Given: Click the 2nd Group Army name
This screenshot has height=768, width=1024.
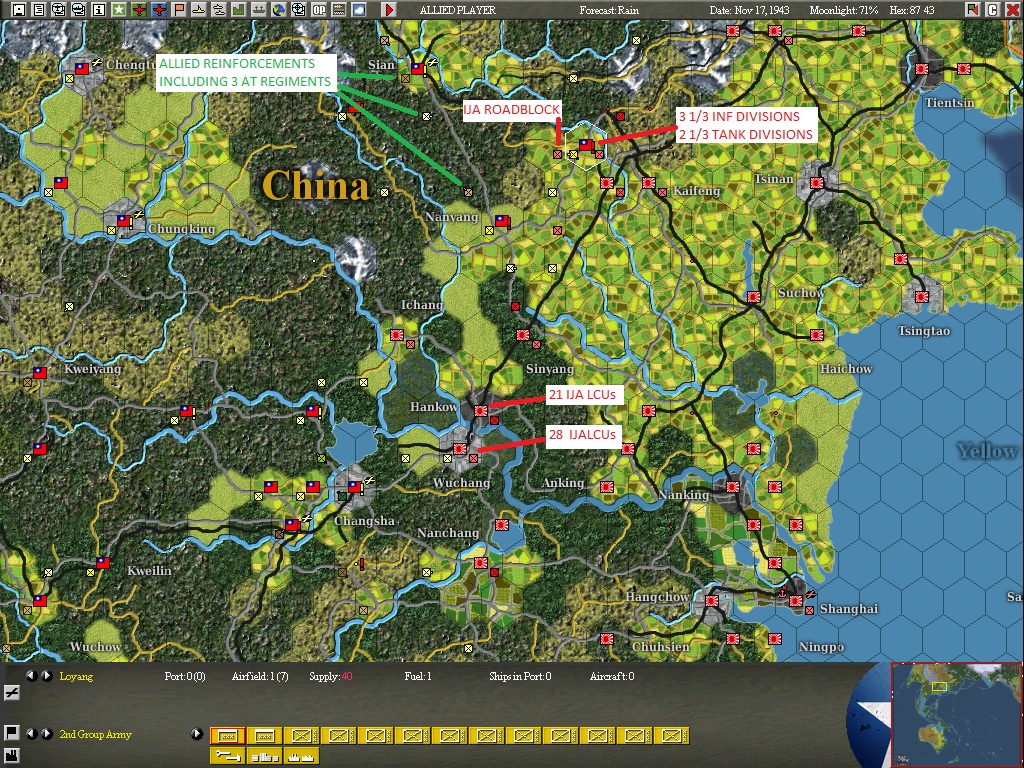Looking at the screenshot, I should (95, 734).
